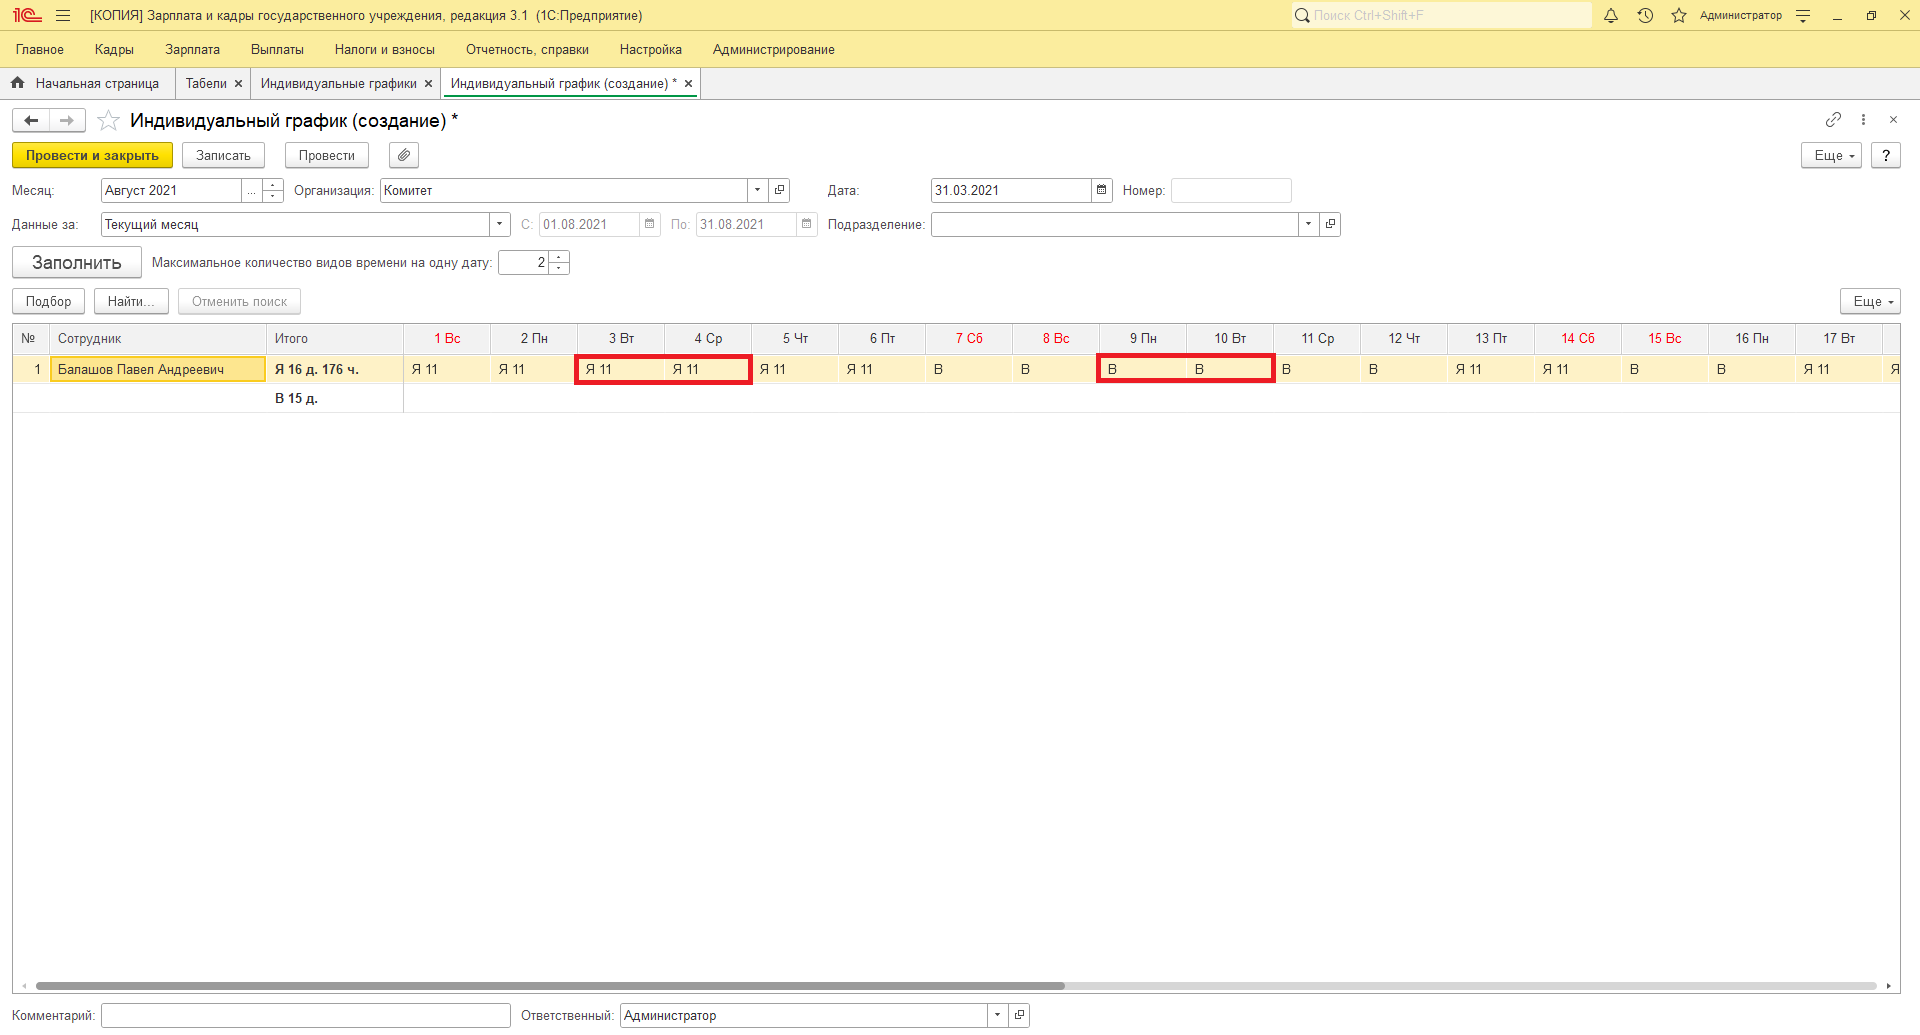The width and height of the screenshot is (1920, 1035).
Task: Open Налоги и взносы menu section
Action: coord(385,49)
